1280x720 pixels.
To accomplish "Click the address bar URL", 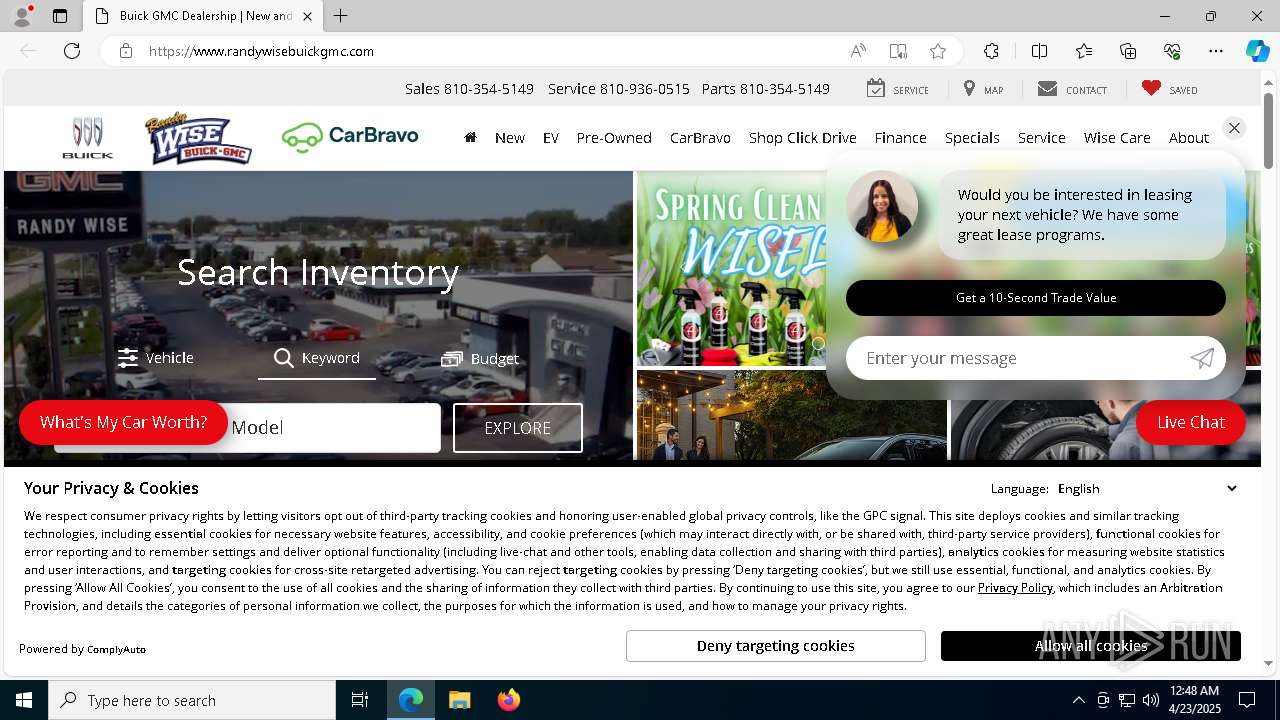I will click(x=261, y=51).
